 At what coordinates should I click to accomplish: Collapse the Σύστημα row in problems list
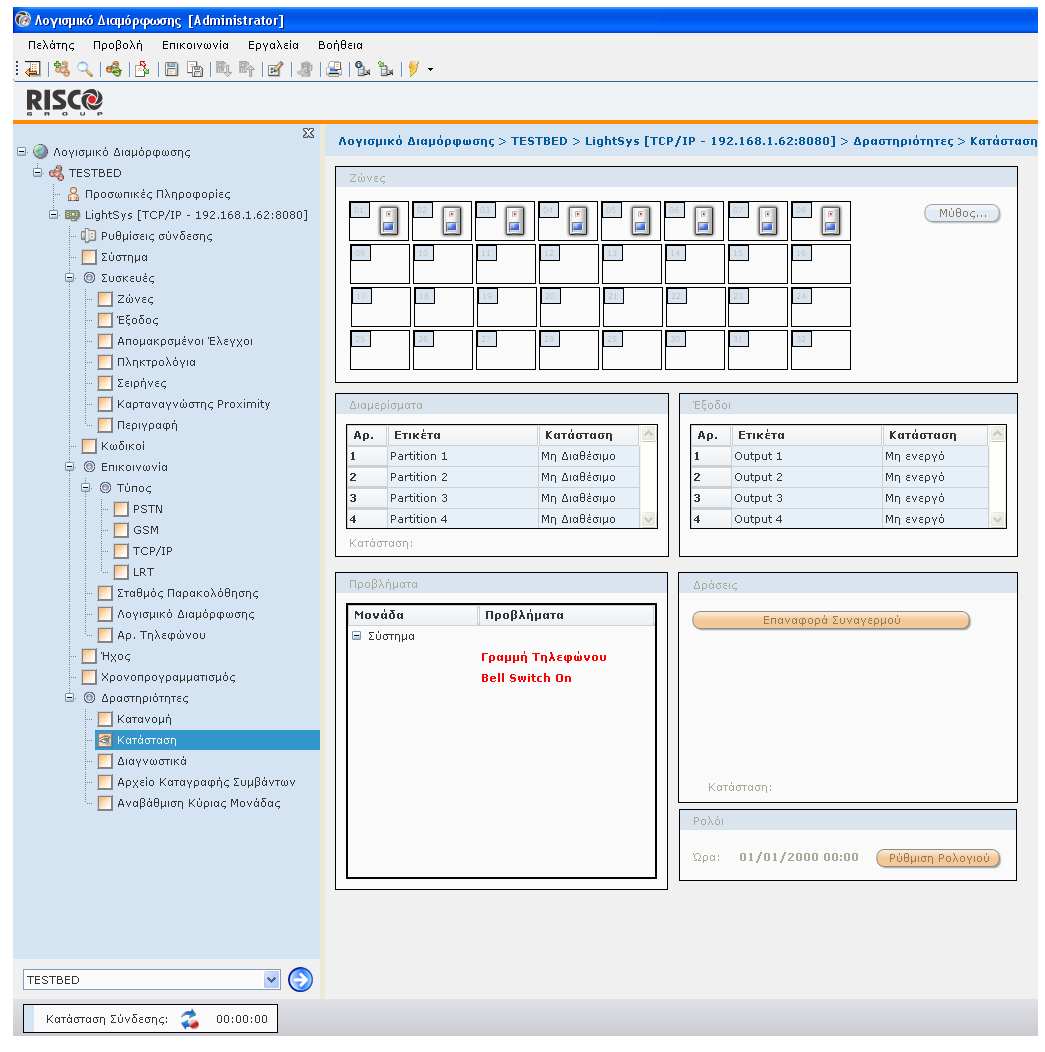click(357, 636)
